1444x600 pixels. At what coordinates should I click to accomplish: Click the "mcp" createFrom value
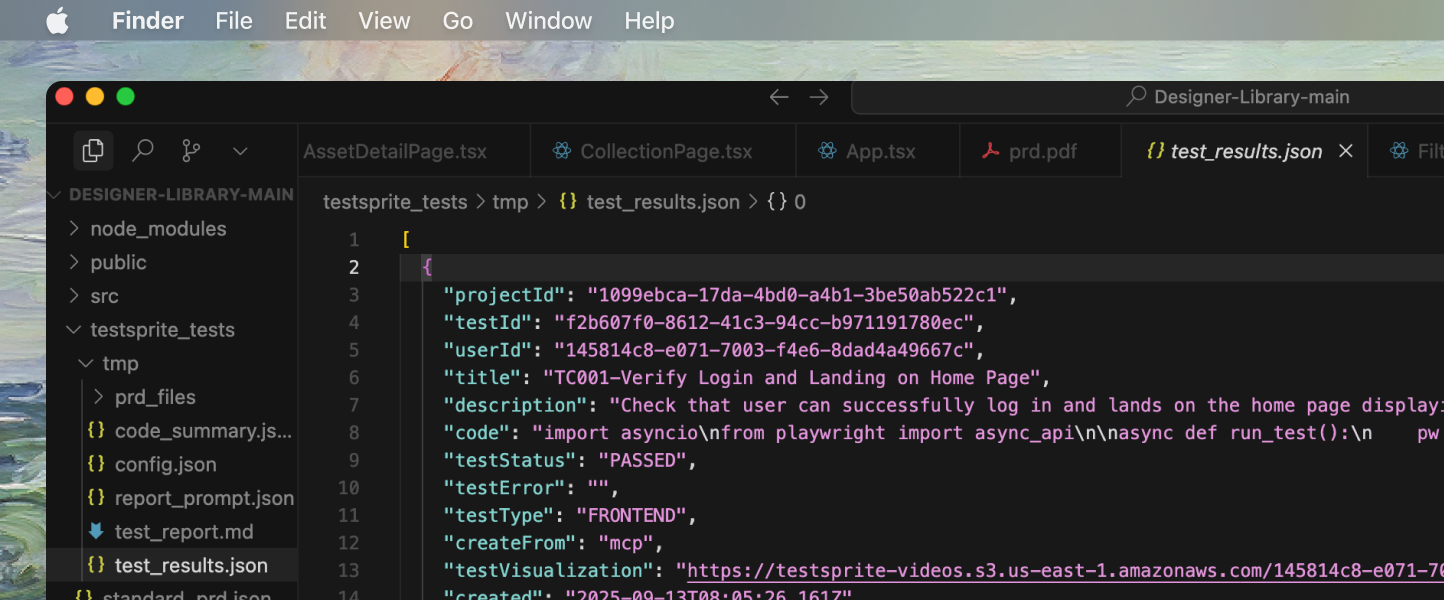(625, 543)
